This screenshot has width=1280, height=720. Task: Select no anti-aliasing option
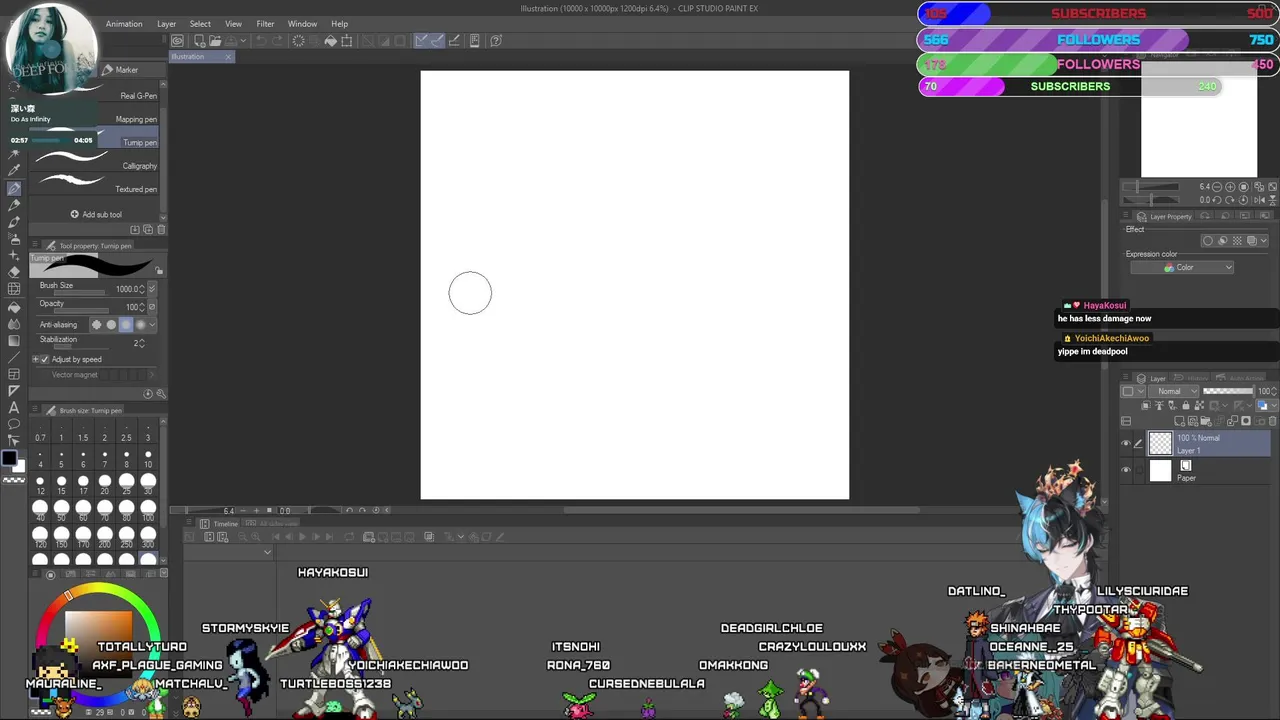(96, 324)
